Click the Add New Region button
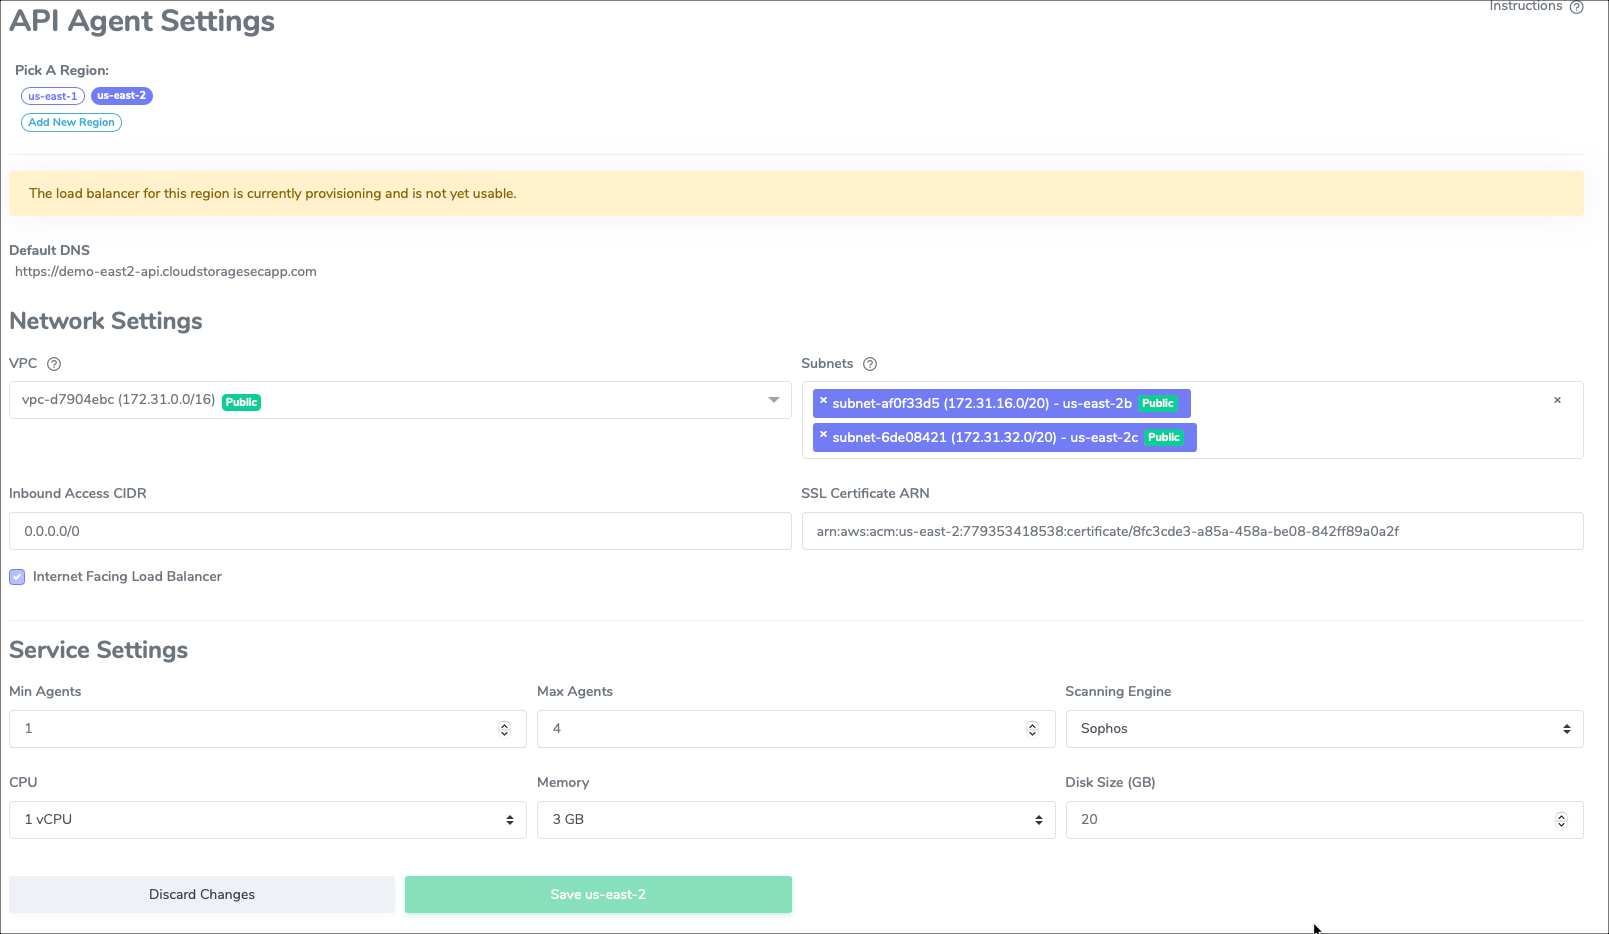Screen dimensions: 1609x934 coord(71,122)
